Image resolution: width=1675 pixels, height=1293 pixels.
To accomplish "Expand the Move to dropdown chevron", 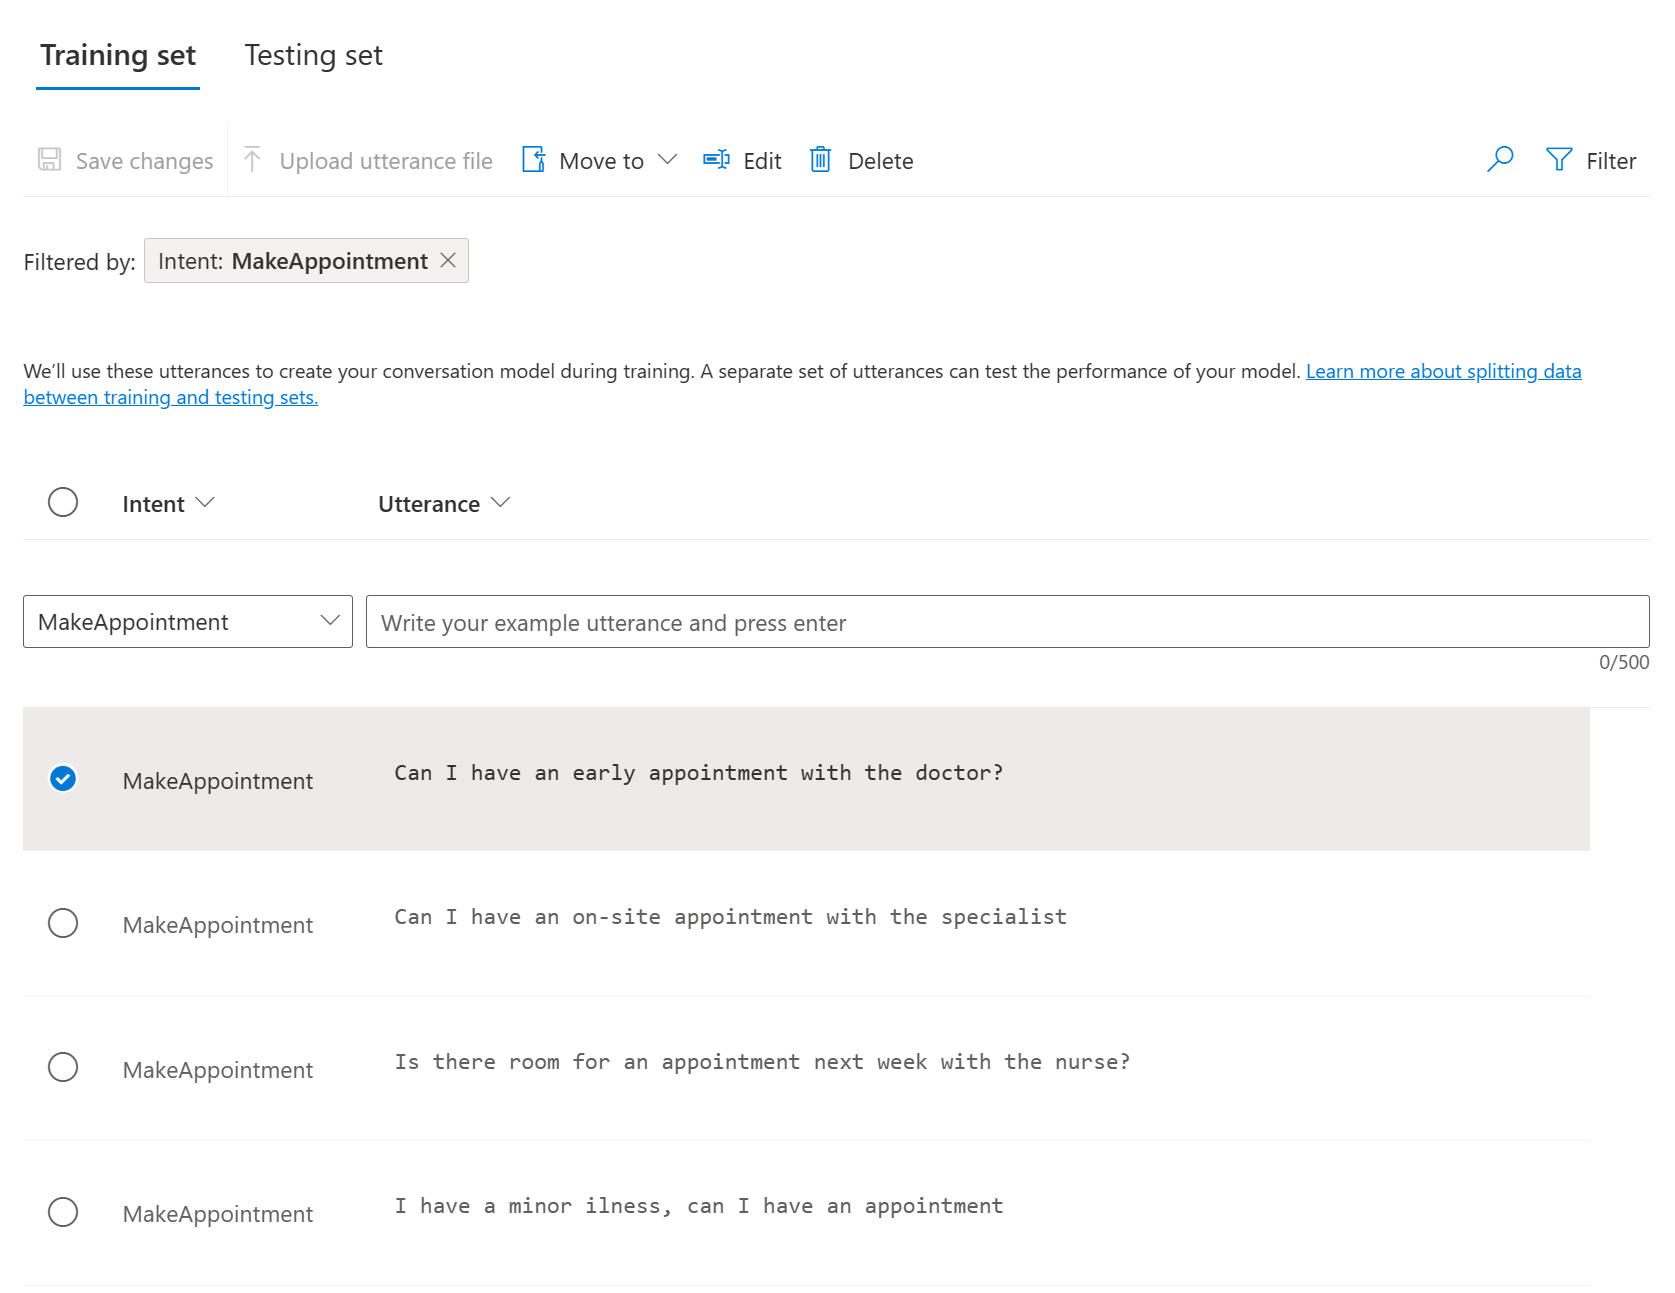I will pos(668,160).
